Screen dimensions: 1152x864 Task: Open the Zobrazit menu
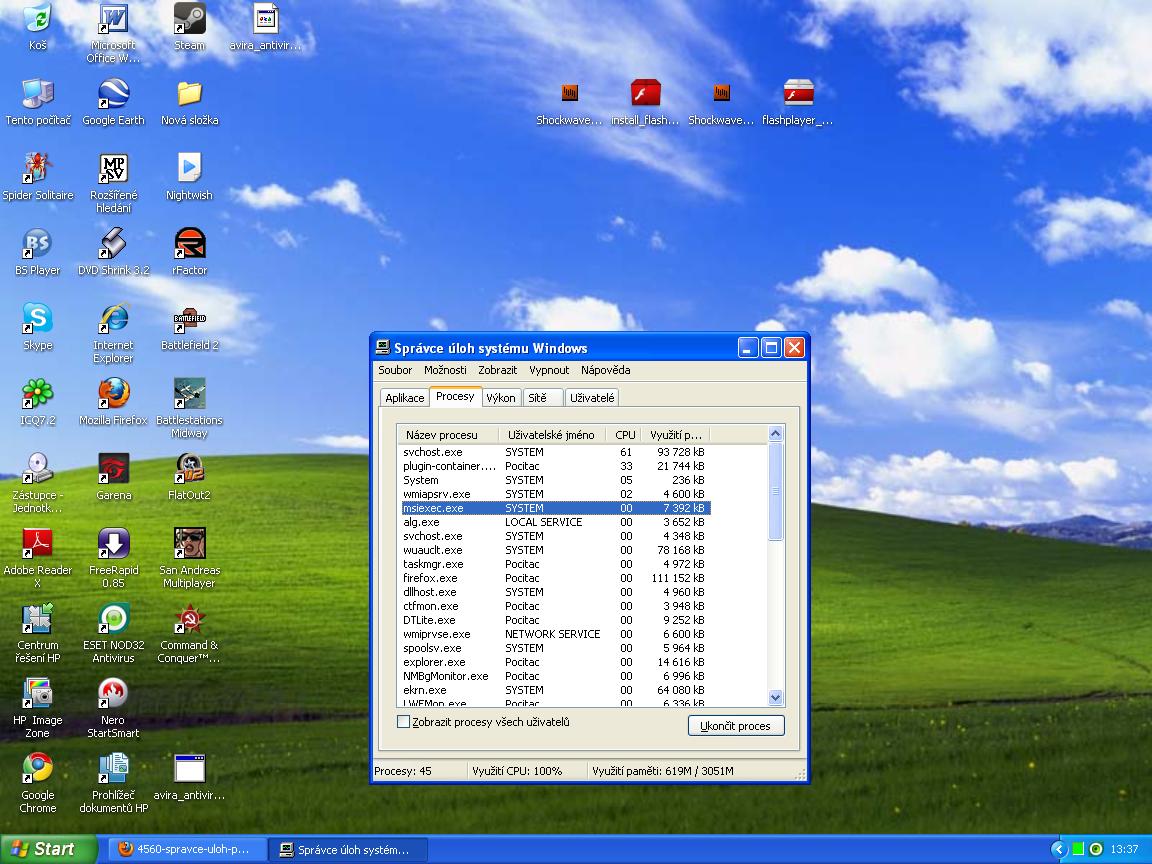497,370
